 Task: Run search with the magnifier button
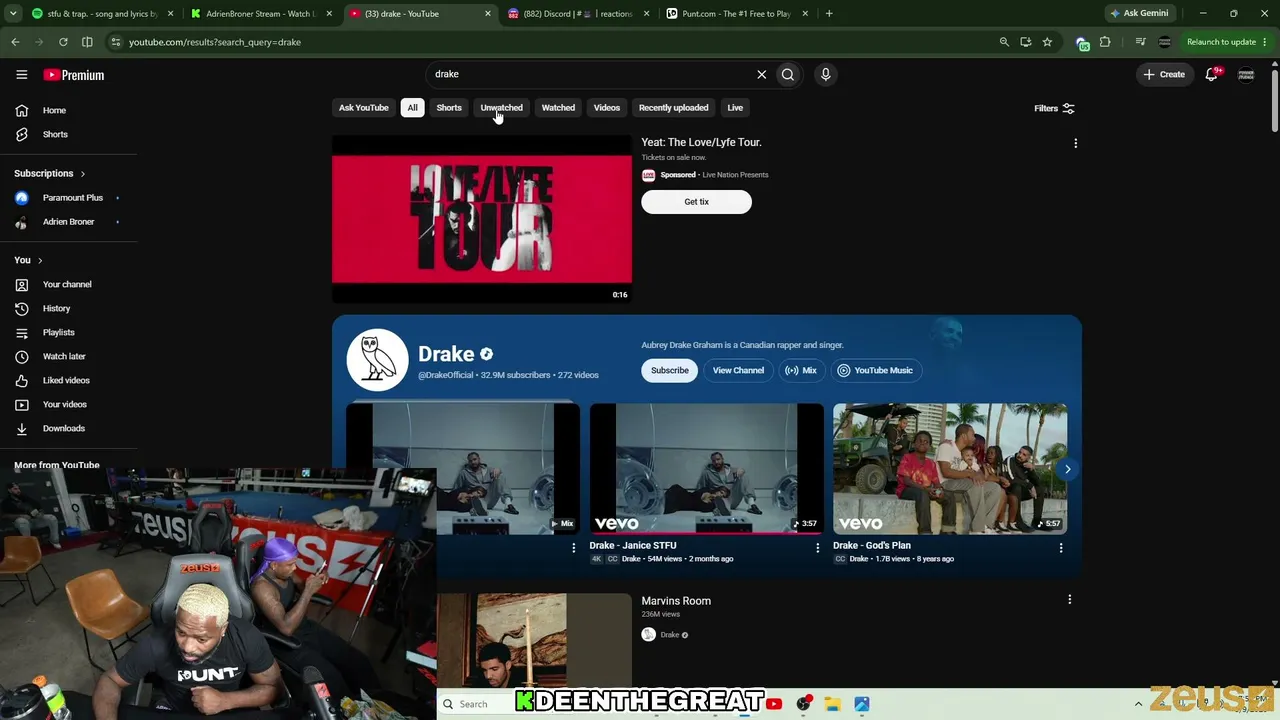pyautogui.click(x=788, y=74)
